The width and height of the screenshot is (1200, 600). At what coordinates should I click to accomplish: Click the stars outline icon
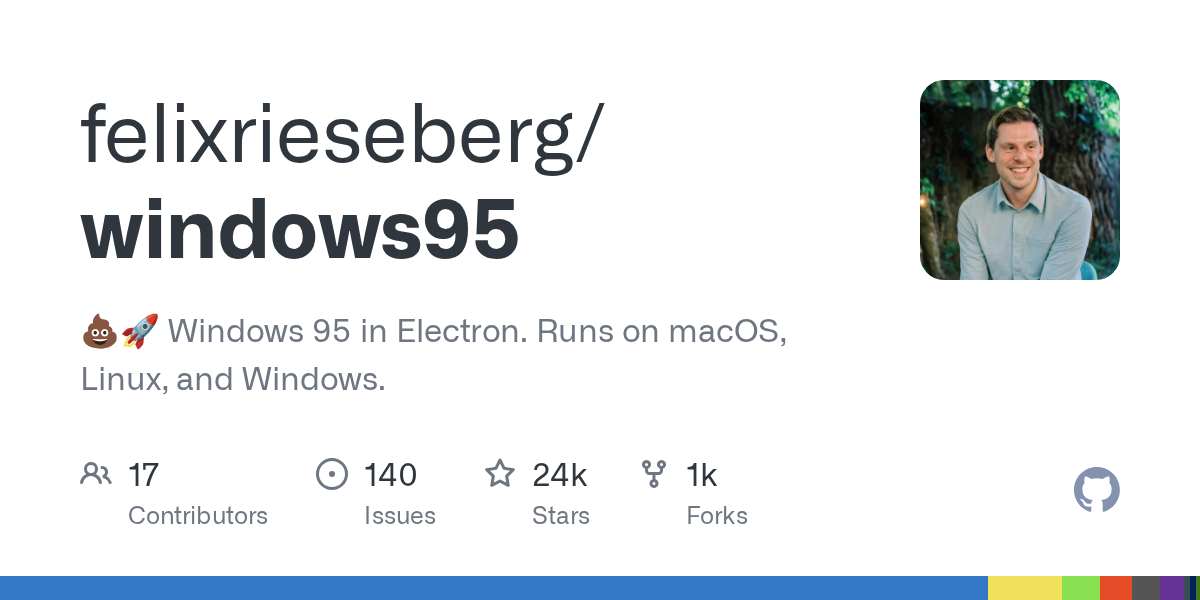click(x=500, y=473)
